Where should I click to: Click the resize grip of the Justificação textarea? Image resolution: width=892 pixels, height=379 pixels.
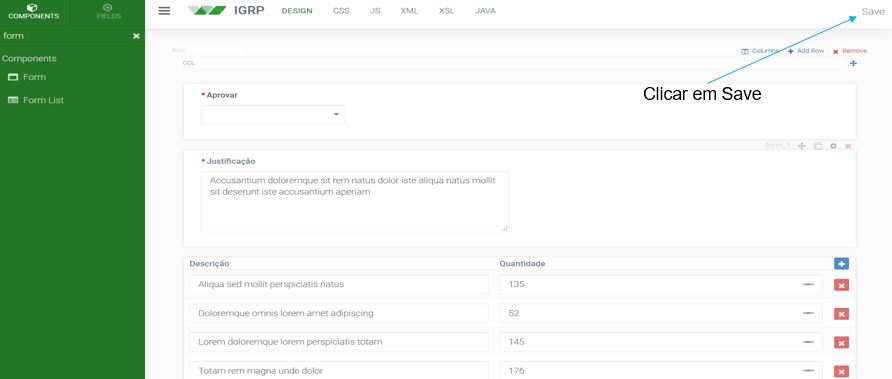pos(505,229)
